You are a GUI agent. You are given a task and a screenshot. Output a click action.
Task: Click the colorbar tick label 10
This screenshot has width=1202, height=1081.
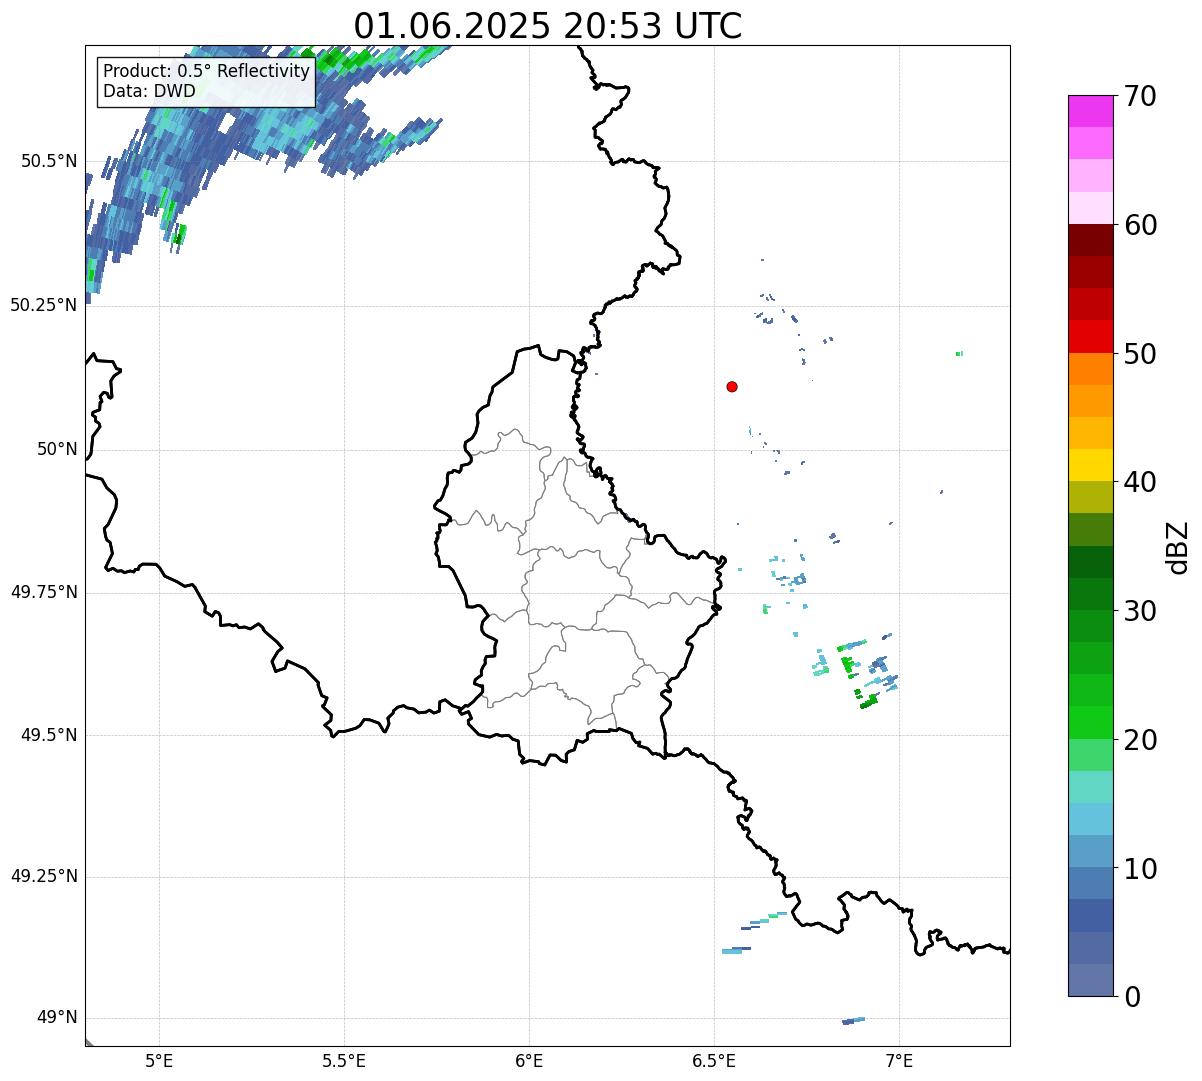[x=1140, y=869]
